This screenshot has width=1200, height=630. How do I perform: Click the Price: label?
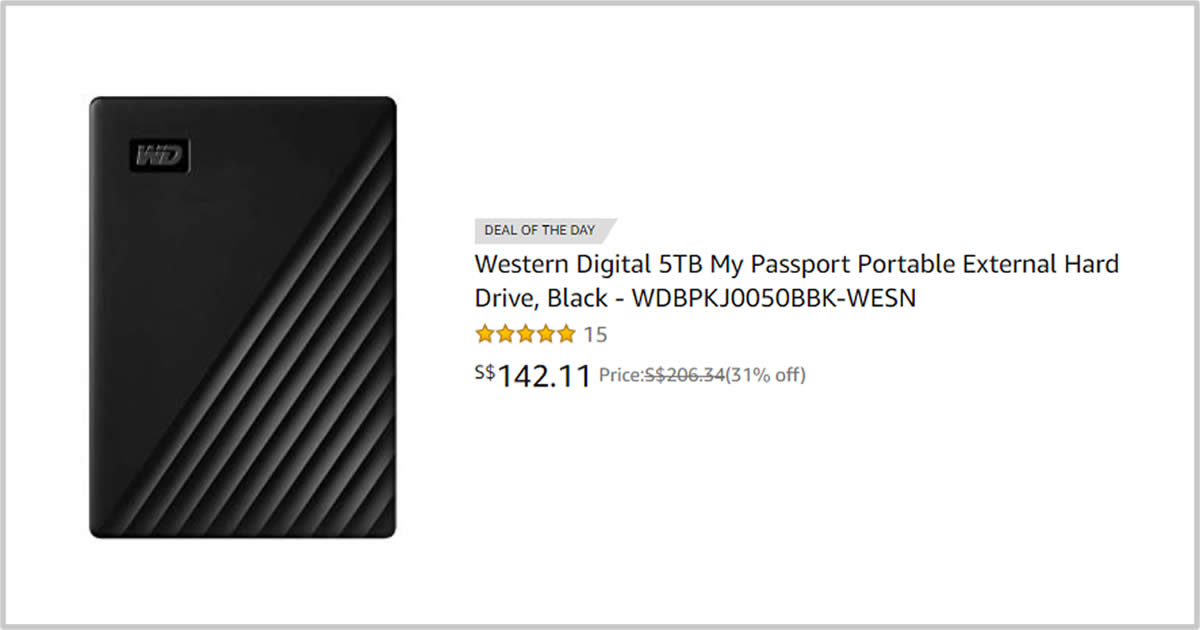click(621, 376)
